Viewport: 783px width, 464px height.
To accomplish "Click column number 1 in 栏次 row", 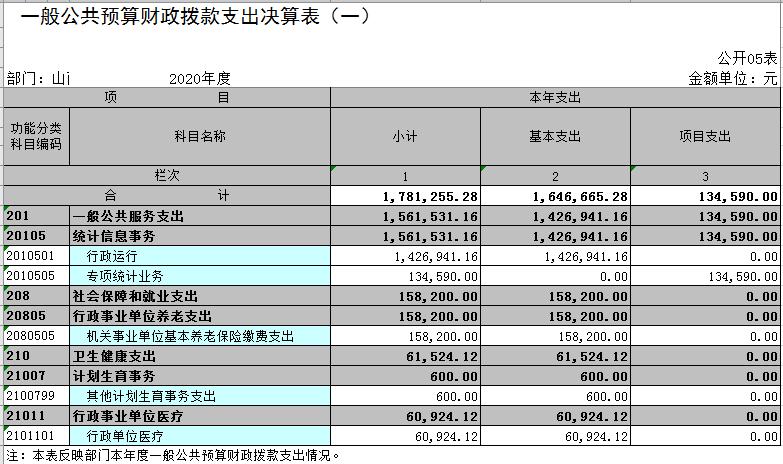I will [x=405, y=176].
